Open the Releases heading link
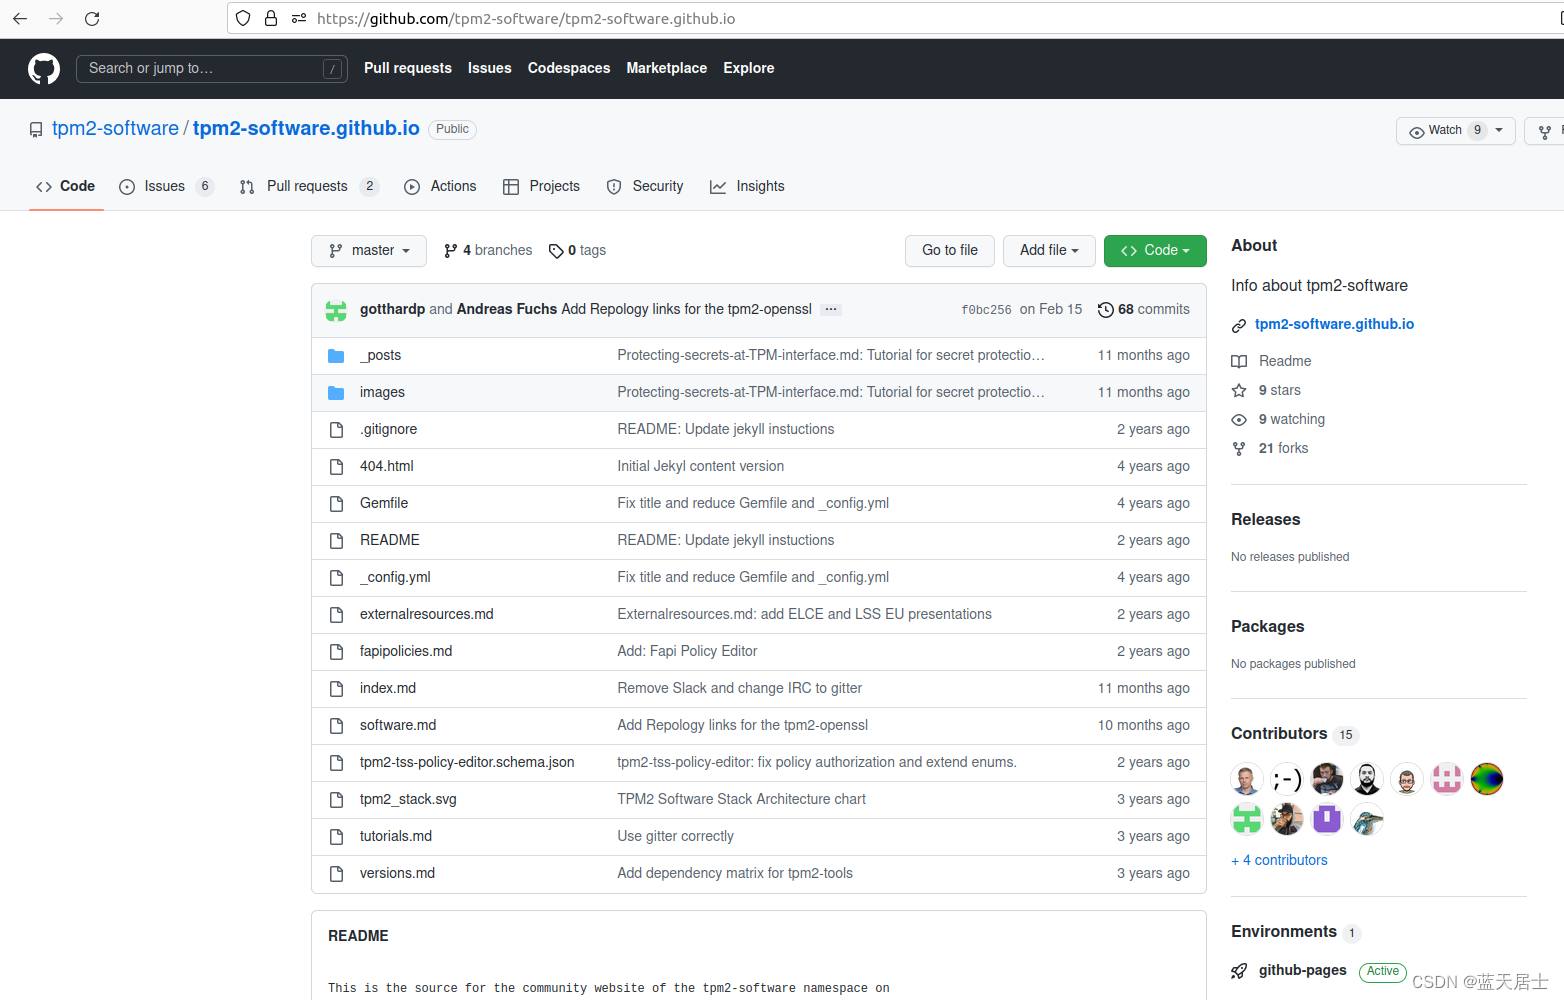 point(1266,520)
